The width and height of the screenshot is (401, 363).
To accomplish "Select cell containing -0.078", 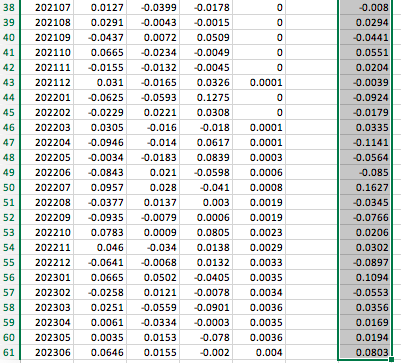I will point(206,337).
